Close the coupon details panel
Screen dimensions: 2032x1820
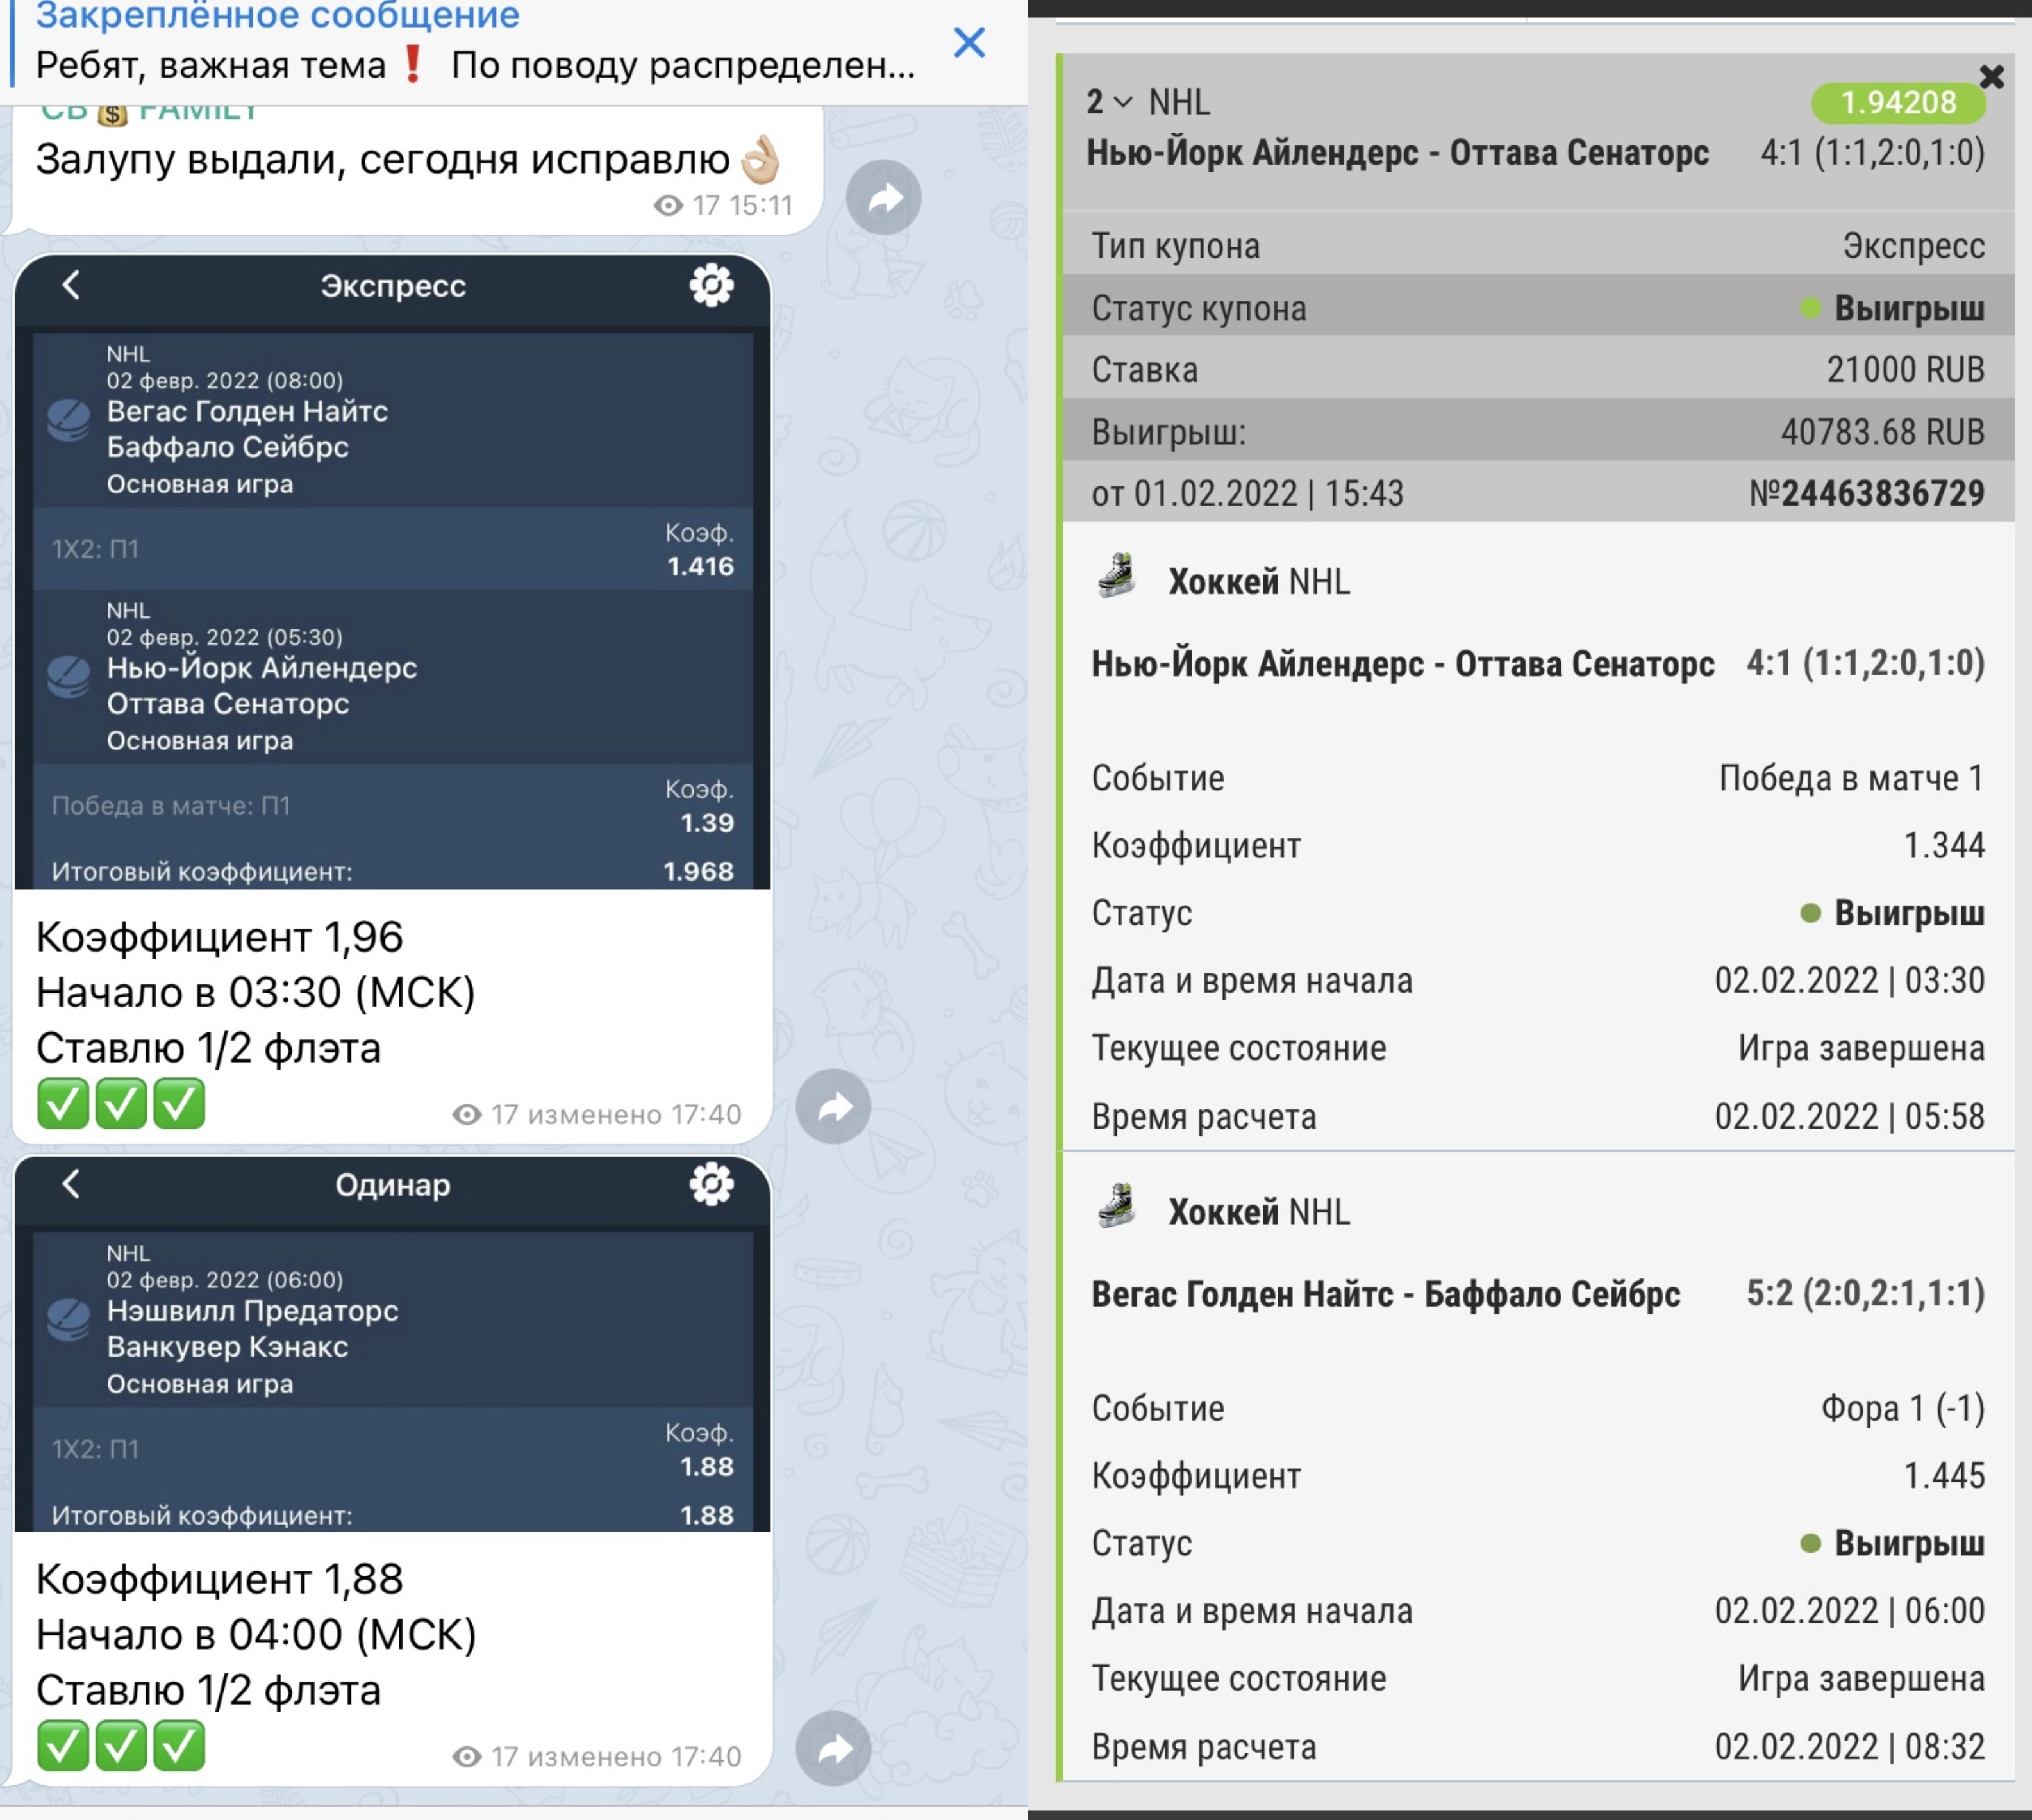1991,77
